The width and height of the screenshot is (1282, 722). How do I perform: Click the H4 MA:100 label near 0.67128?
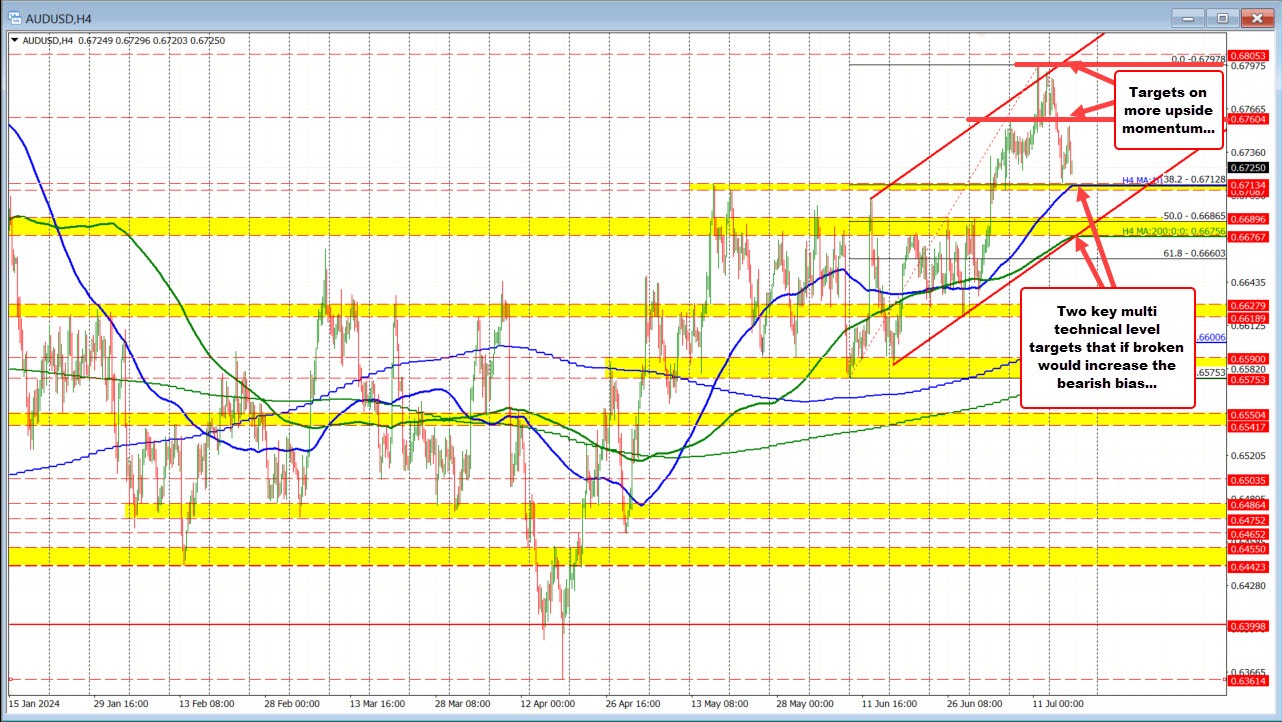[x=1140, y=181]
